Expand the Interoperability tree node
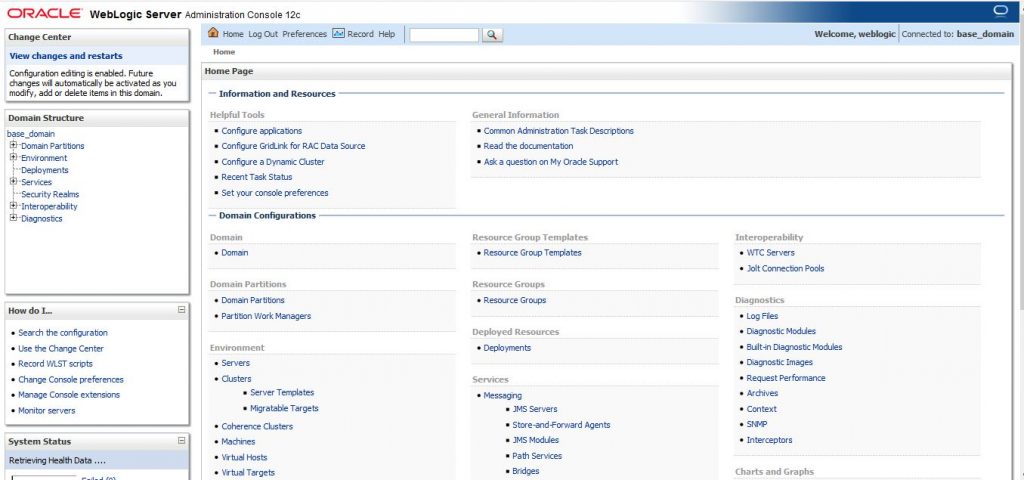The width and height of the screenshot is (1024, 480). click(13, 206)
